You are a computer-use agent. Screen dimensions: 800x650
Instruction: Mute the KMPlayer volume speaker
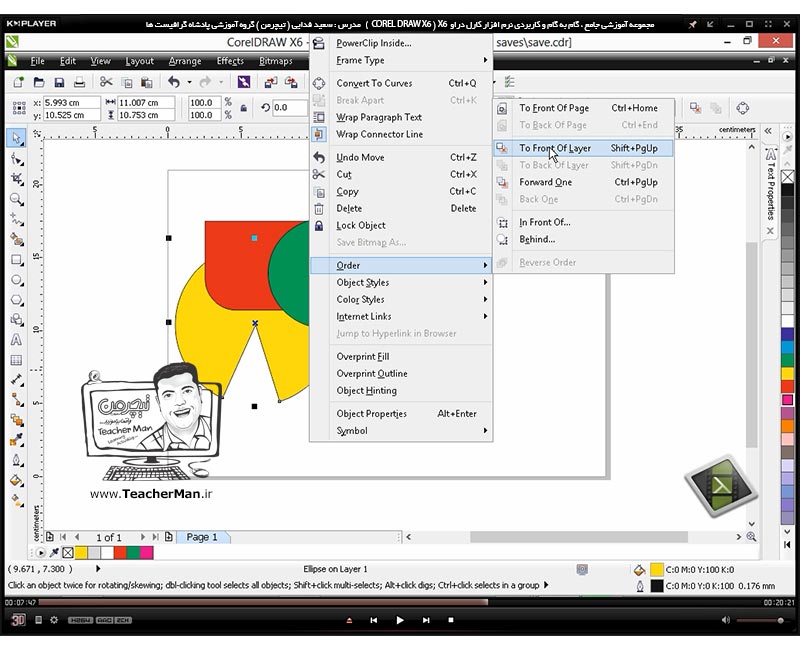tap(726, 620)
